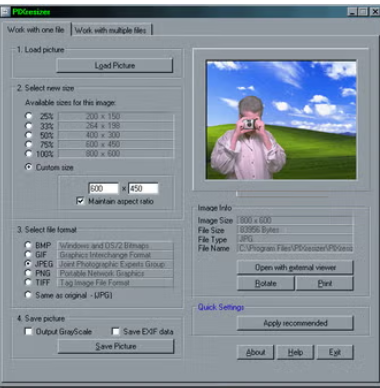Close the PIXresizer window
380x388 pixels.
[x=375, y=12]
